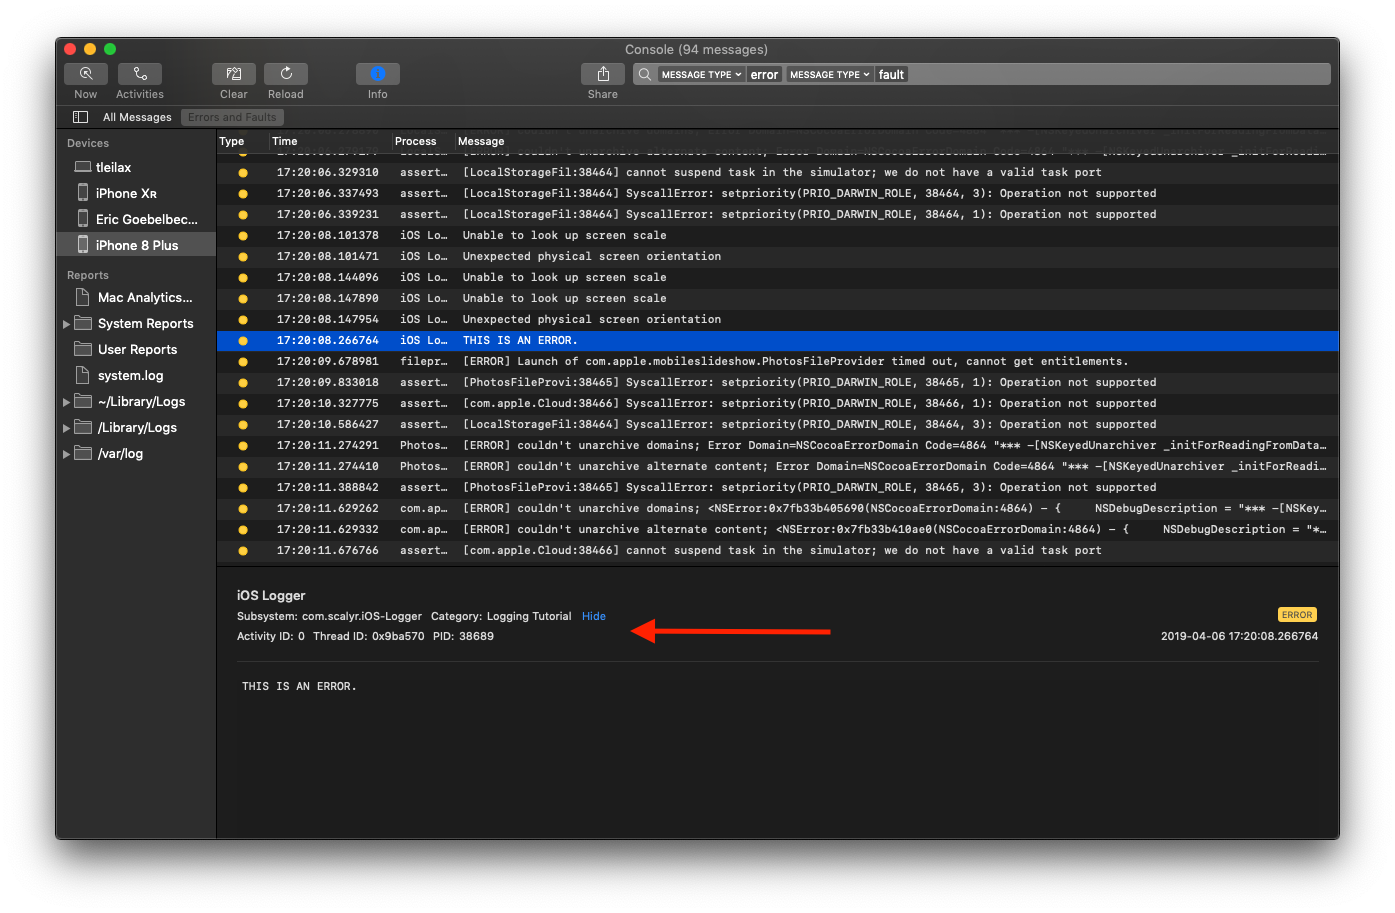Share the selected log message
This screenshot has width=1395, height=913.
[x=602, y=74]
